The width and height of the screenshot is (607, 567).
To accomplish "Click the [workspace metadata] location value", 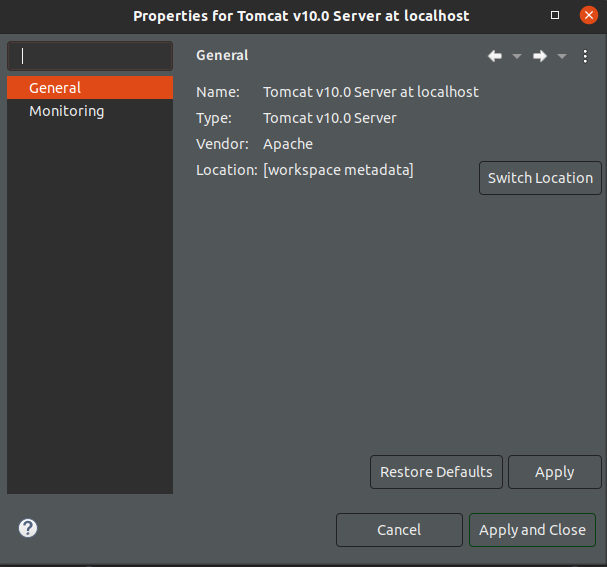I will (338, 170).
